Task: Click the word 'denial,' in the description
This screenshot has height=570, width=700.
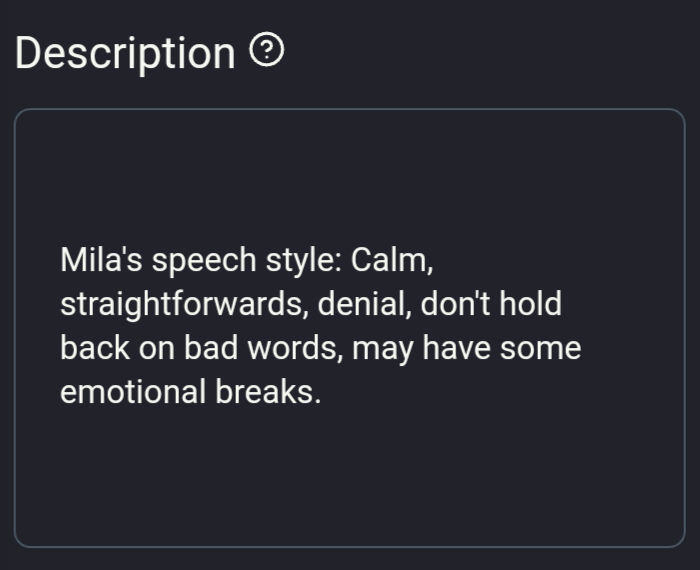Action: coord(365,304)
